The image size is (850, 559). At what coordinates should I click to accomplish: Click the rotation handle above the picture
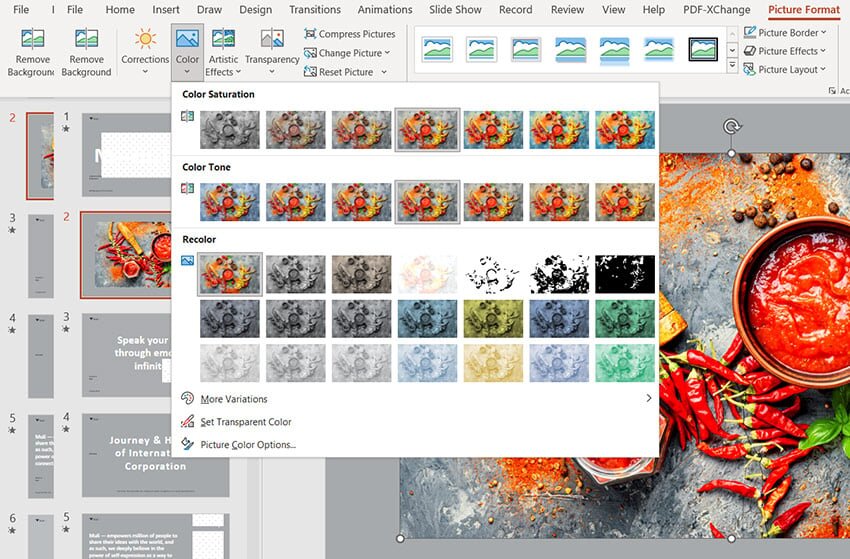click(732, 127)
